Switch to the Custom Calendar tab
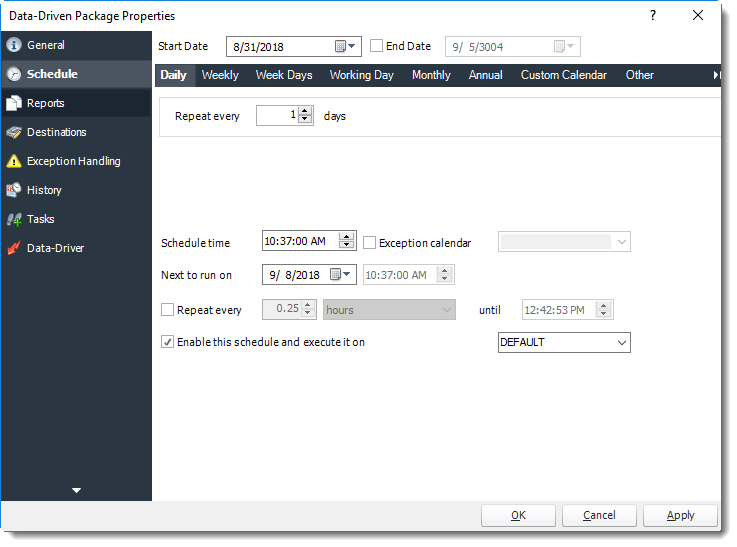This screenshot has width=737, height=547. tap(564, 75)
